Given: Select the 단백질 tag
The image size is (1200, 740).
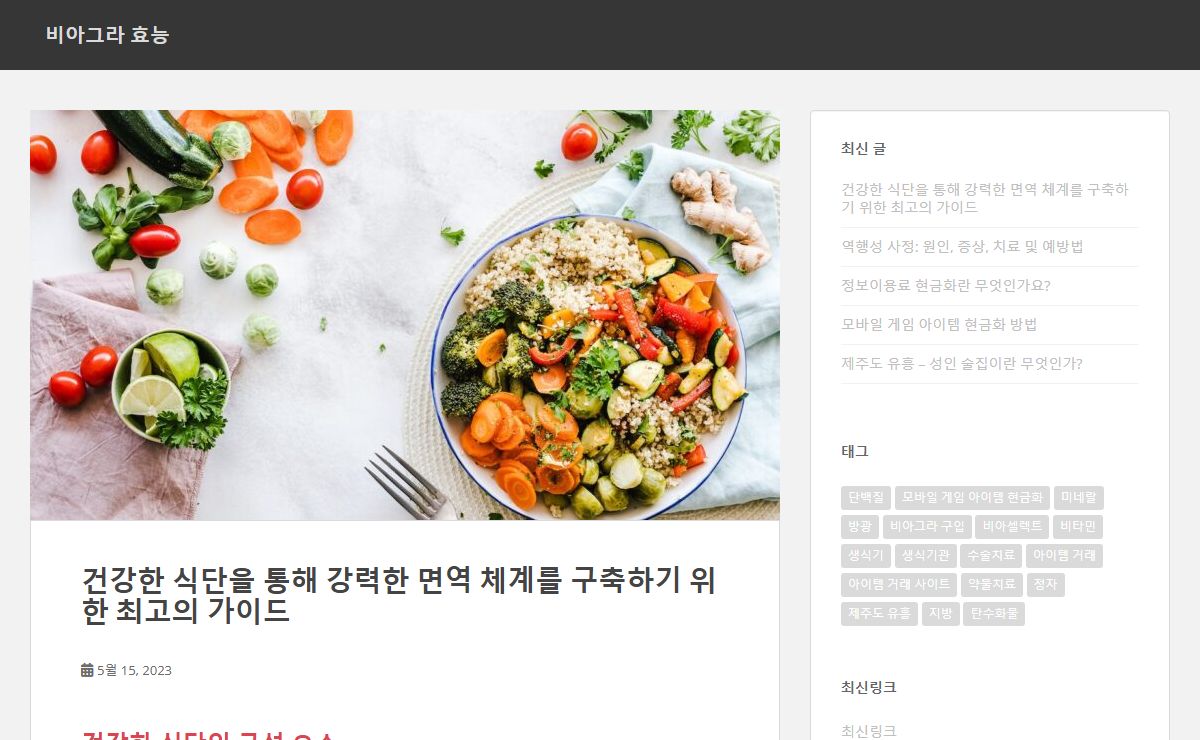Looking at the screenshot, I should 866,497.
